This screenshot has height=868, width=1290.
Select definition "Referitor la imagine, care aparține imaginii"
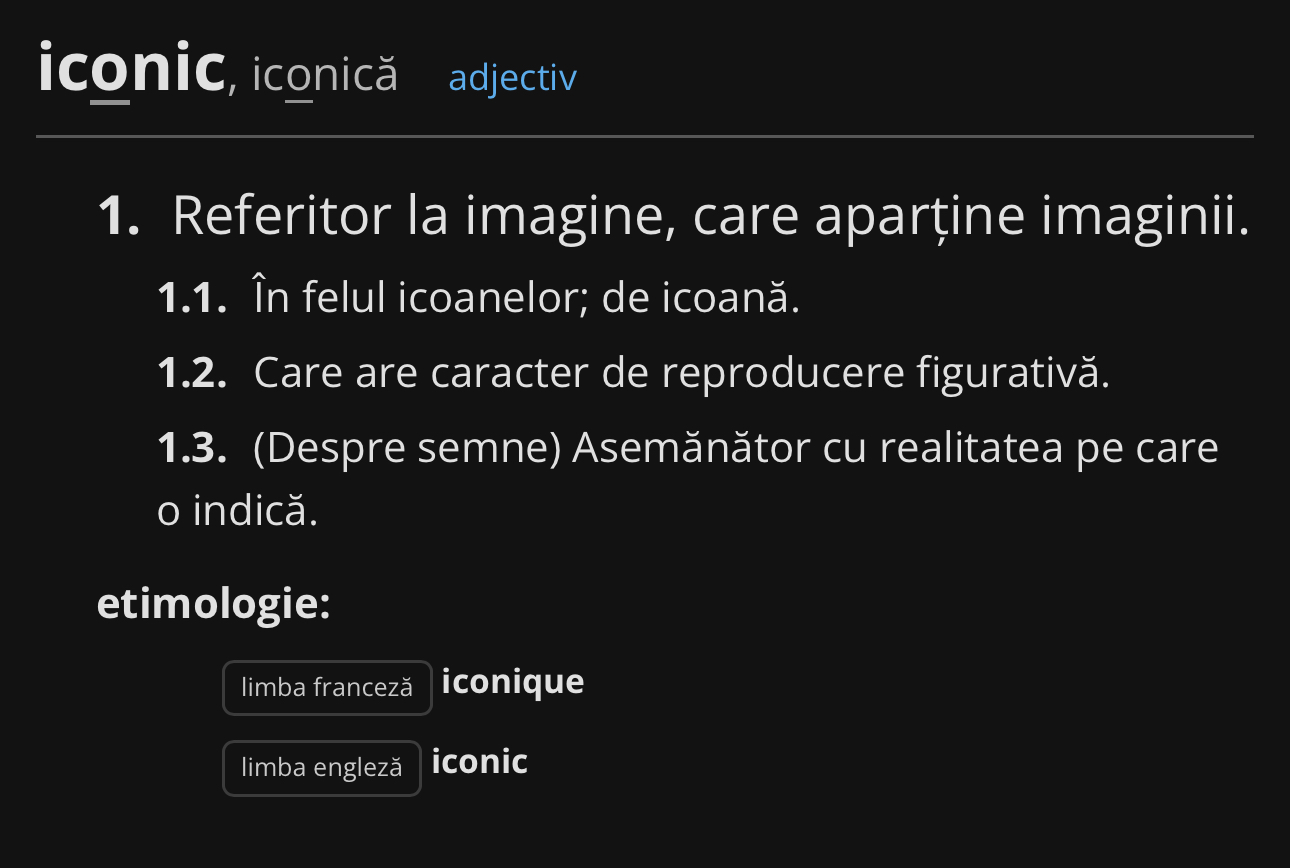click(x=711, y=215)
